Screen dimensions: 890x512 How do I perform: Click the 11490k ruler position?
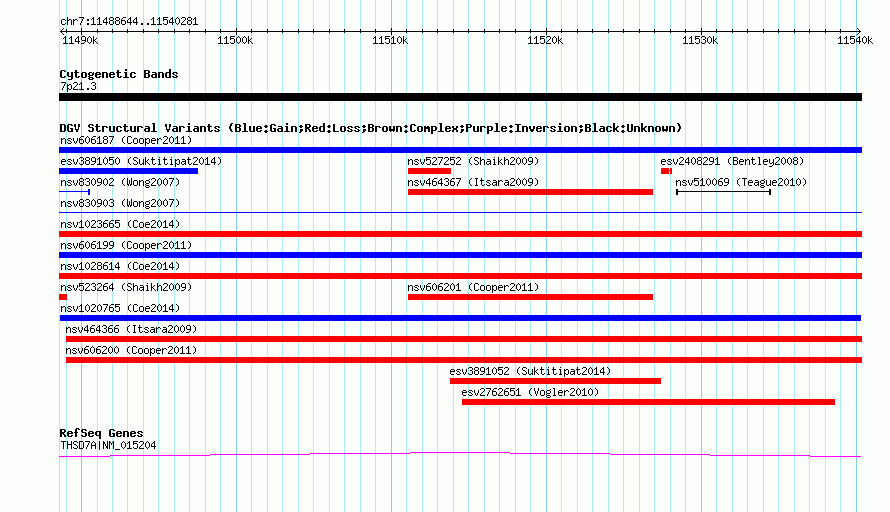(x=79, y=40)
